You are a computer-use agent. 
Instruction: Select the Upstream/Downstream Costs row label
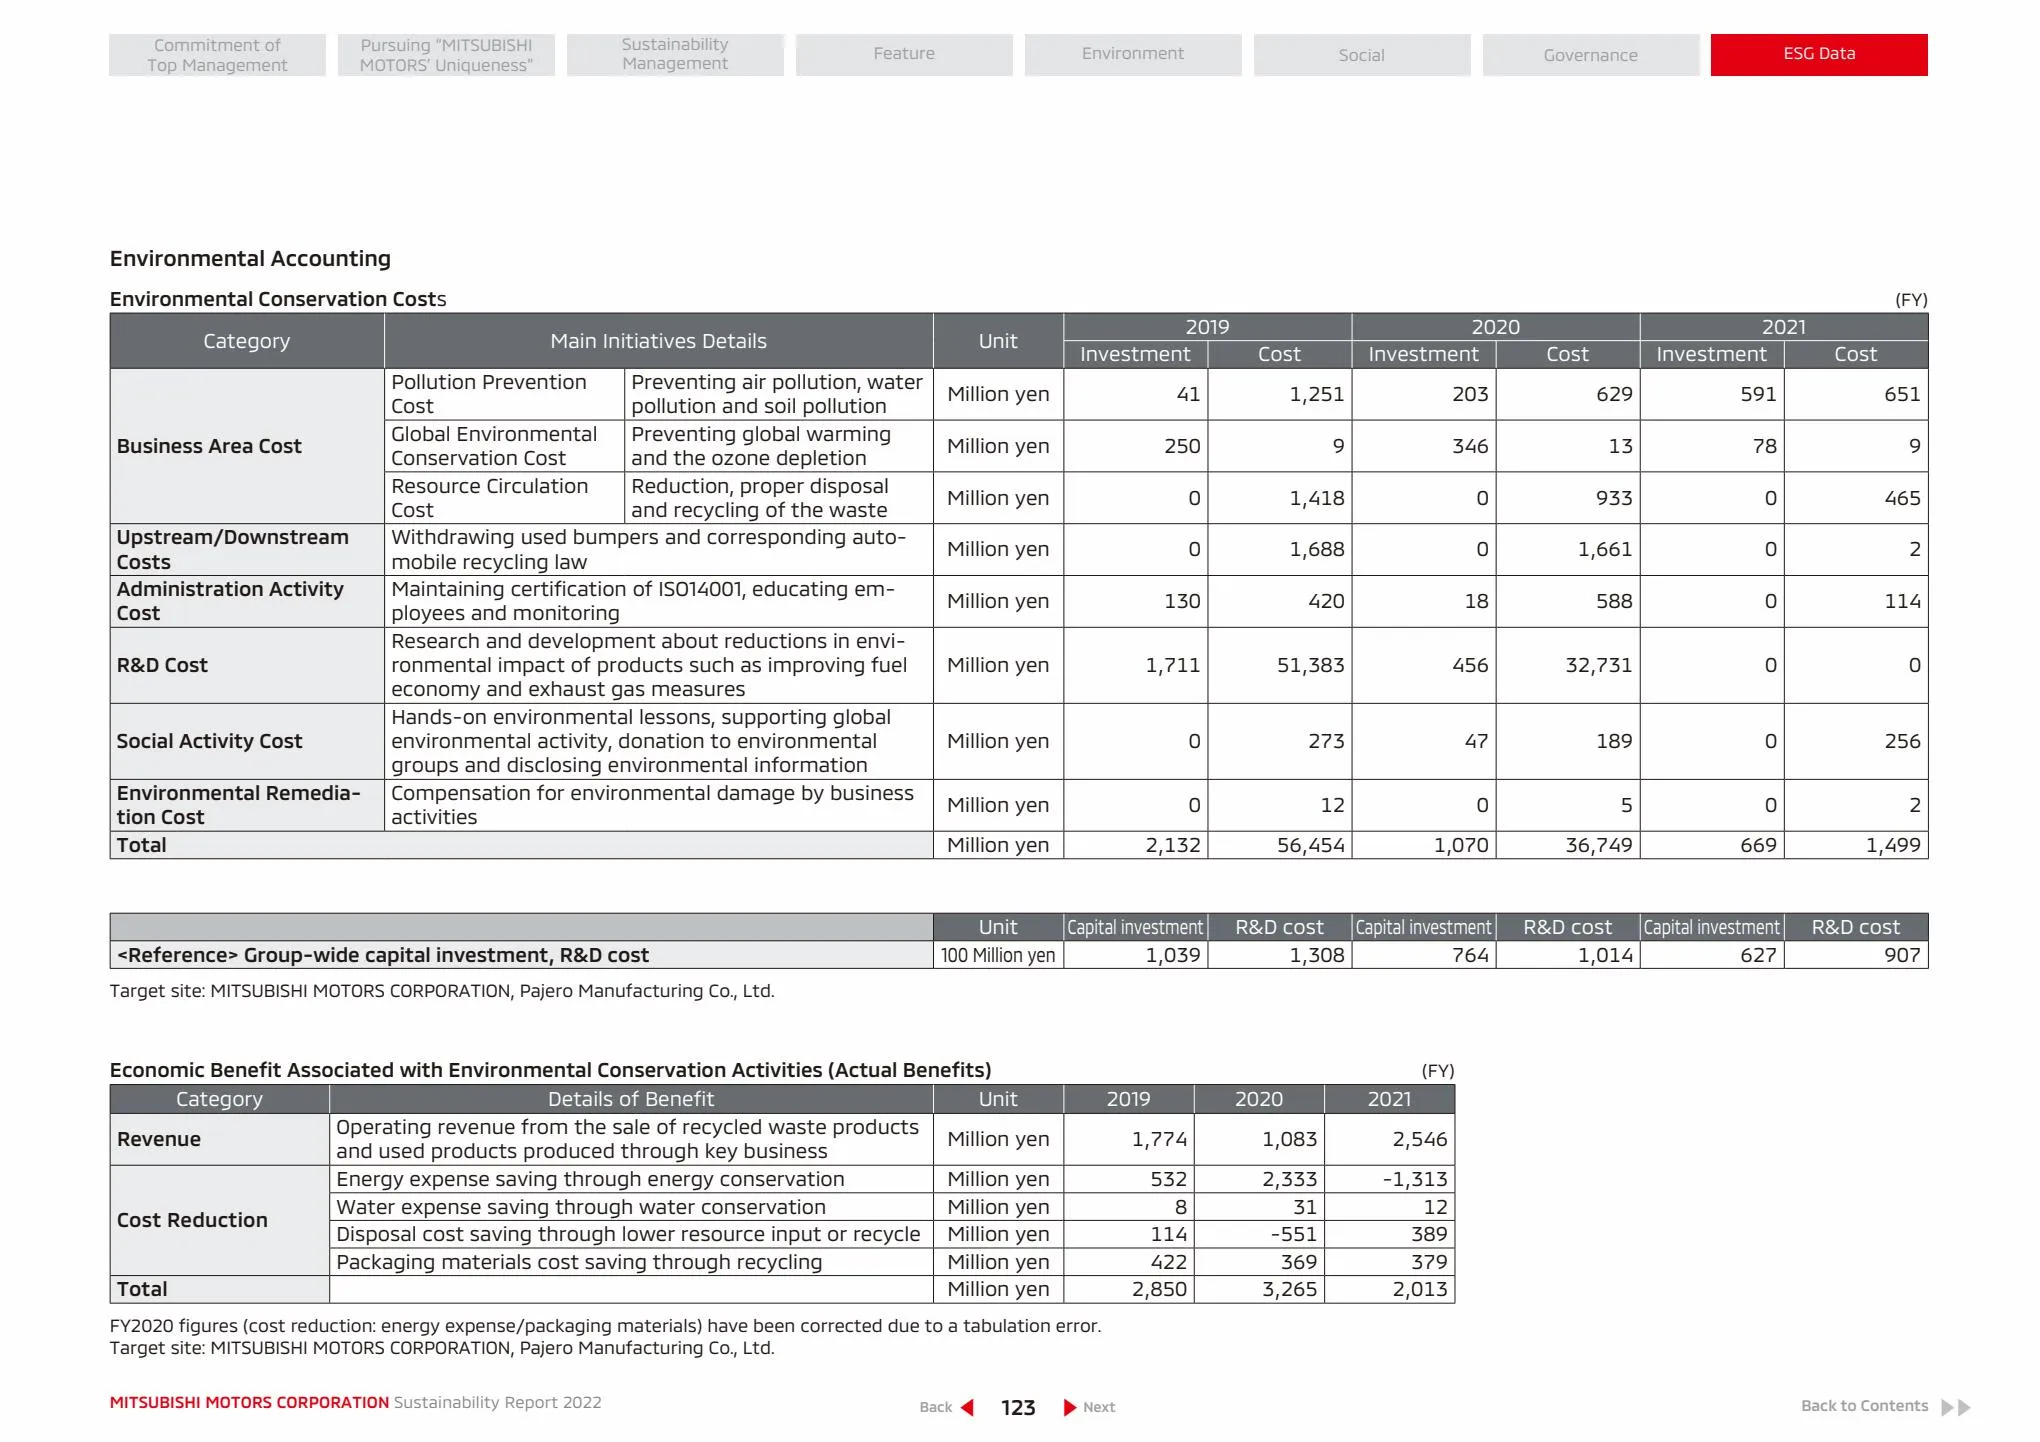pyautogui.click(x=247, y=549)
